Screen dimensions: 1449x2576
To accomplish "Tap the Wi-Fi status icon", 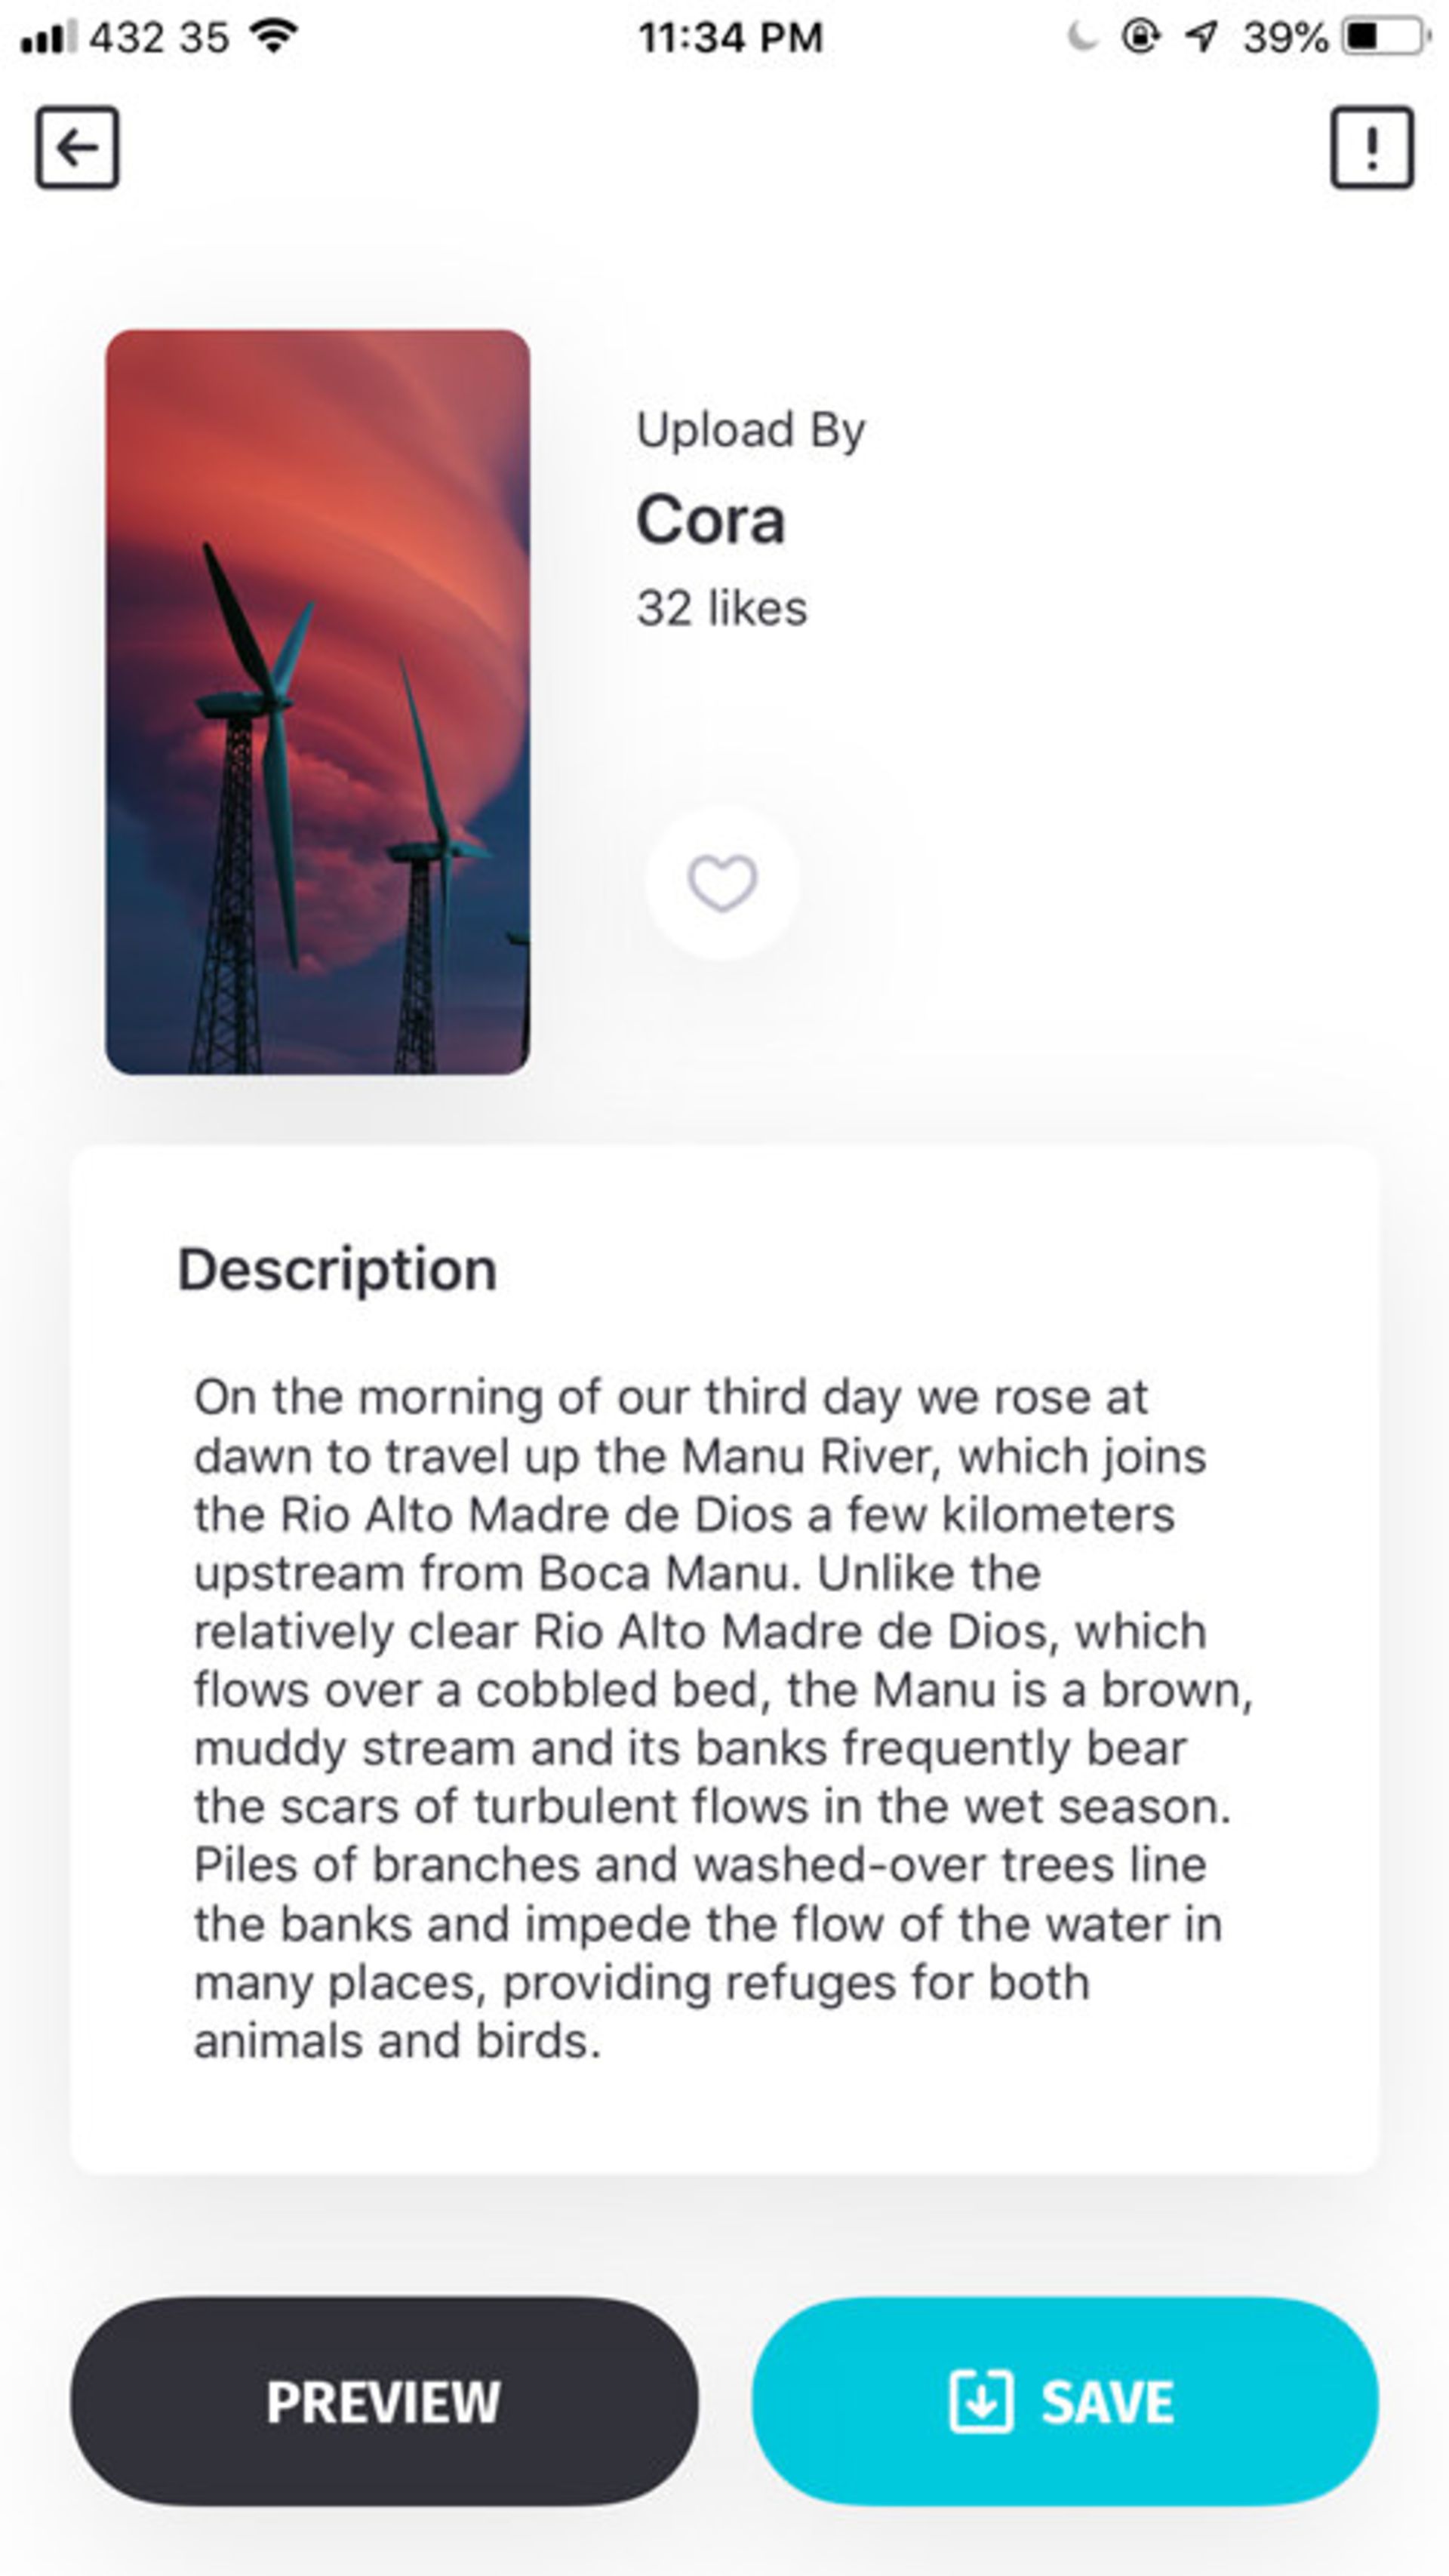I will pyautogui.click(x=274, y=38).
